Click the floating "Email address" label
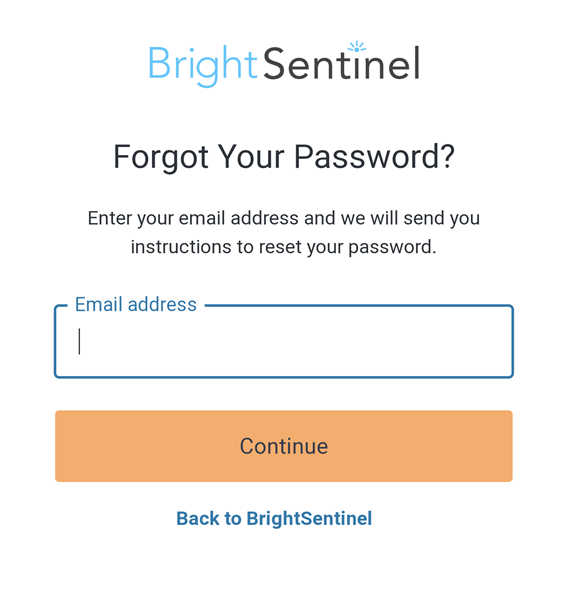Image resolution: width=567 pixels, height=593 pixels. pos(136,304)
